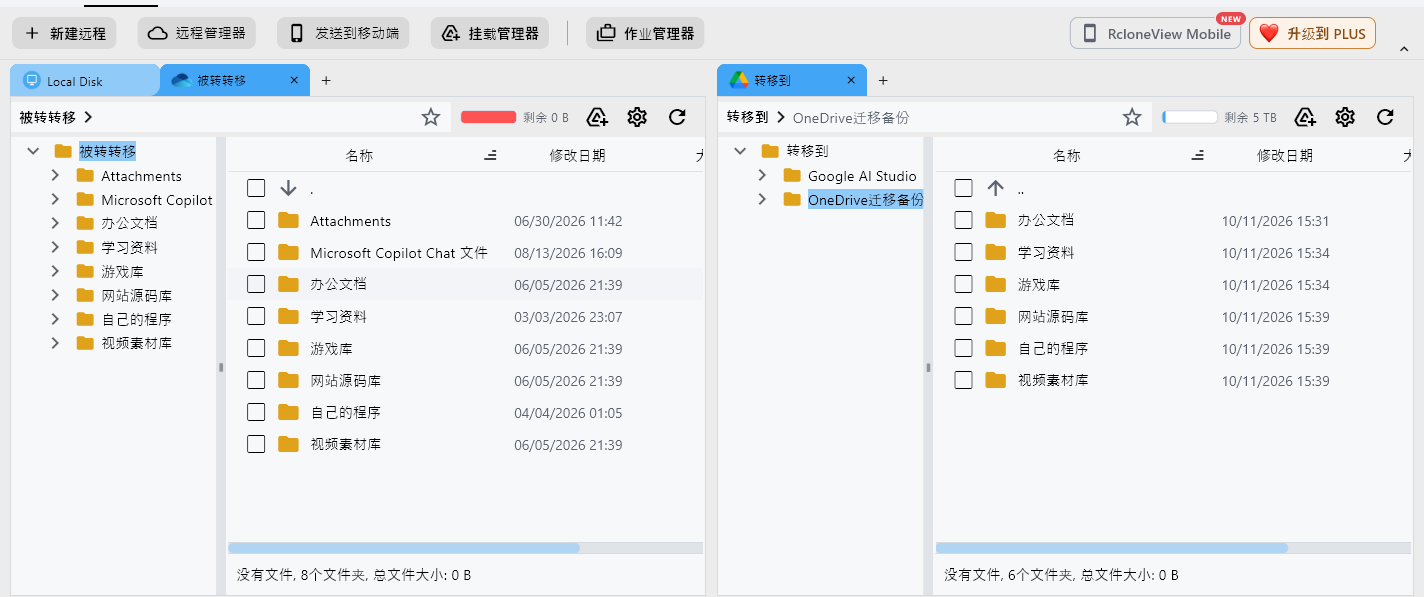Switch to the 被转转移 tab
This screenshot has height=597, width=1424.
235,80
